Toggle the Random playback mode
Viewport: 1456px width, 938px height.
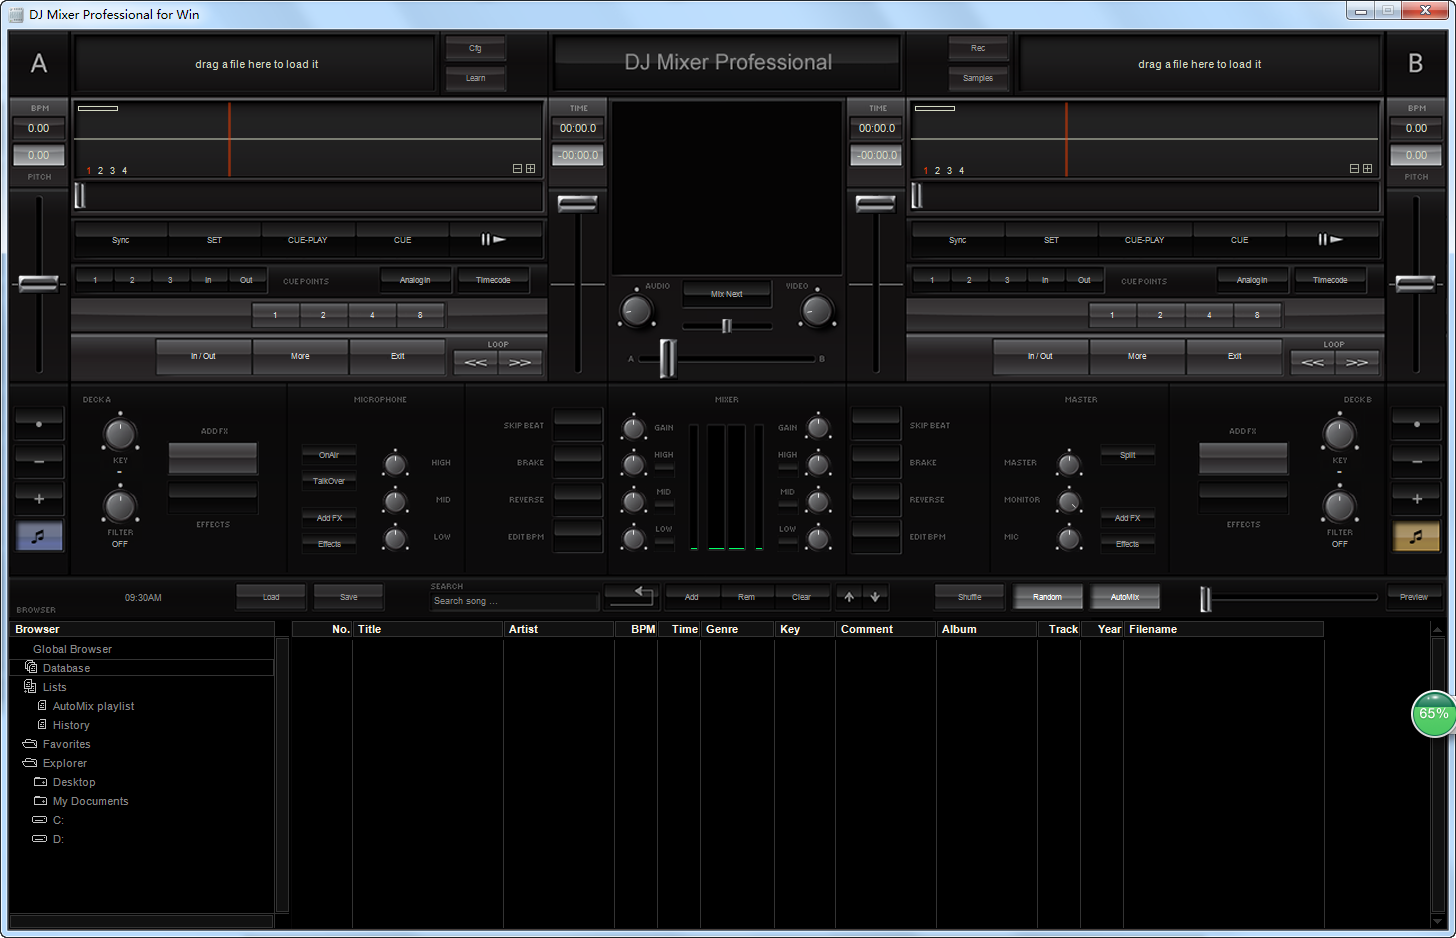click(1047, 597)
